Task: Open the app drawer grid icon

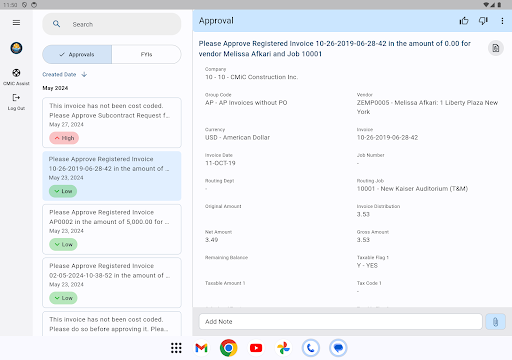Action: point(176,348)
